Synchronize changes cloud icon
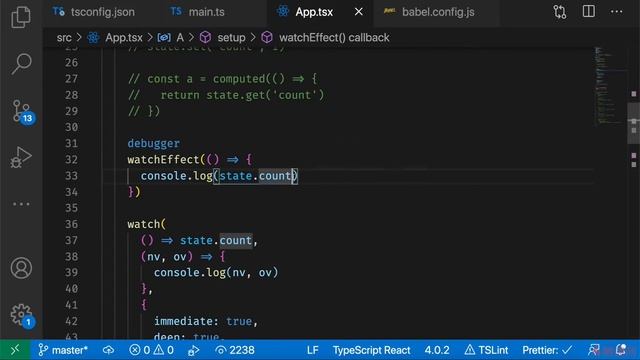Image resolution: width=640 pixels, height=360 pixels. pos(108,350)
